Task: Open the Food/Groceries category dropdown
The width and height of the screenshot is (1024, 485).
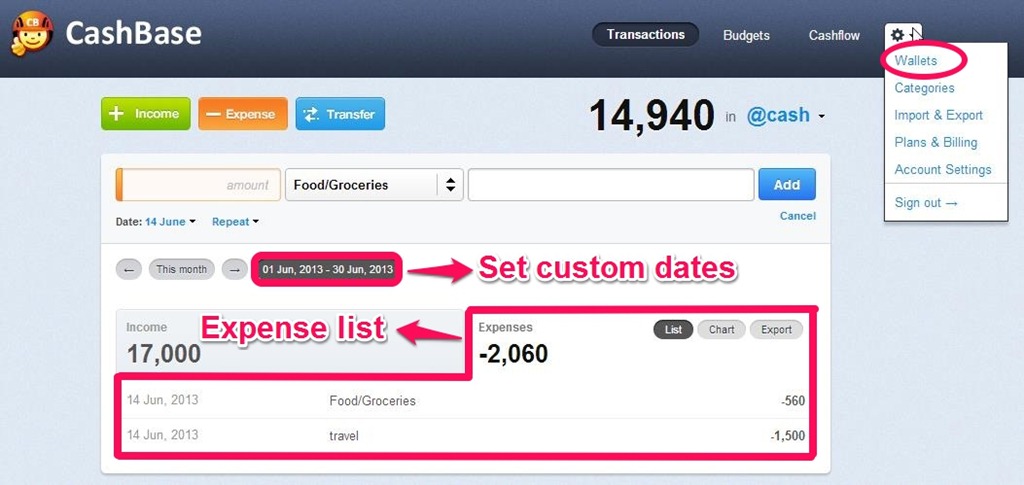Action: [x=372, y=185]
